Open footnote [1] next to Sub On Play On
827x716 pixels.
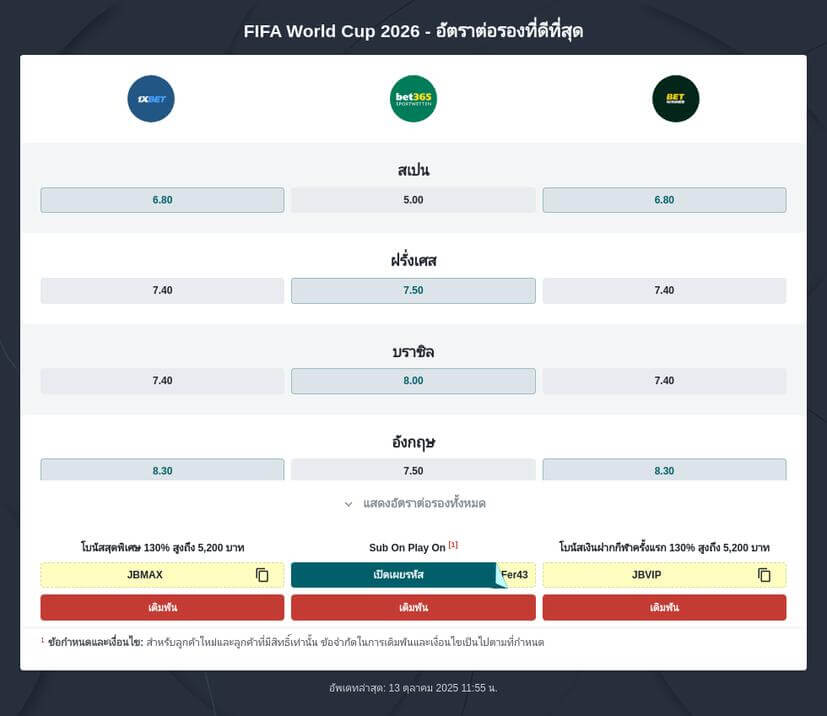tap(453, 545)
